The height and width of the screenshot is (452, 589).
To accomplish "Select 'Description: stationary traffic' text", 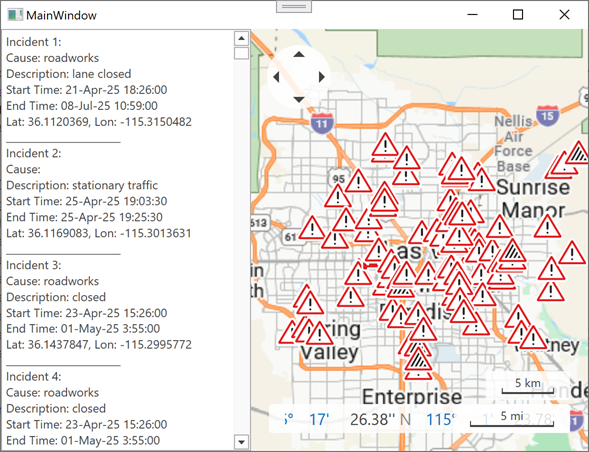I will (82, 185).
